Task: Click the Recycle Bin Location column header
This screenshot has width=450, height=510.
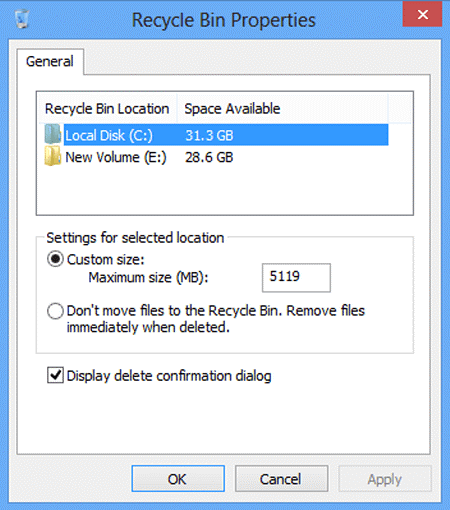Action: 107,109
